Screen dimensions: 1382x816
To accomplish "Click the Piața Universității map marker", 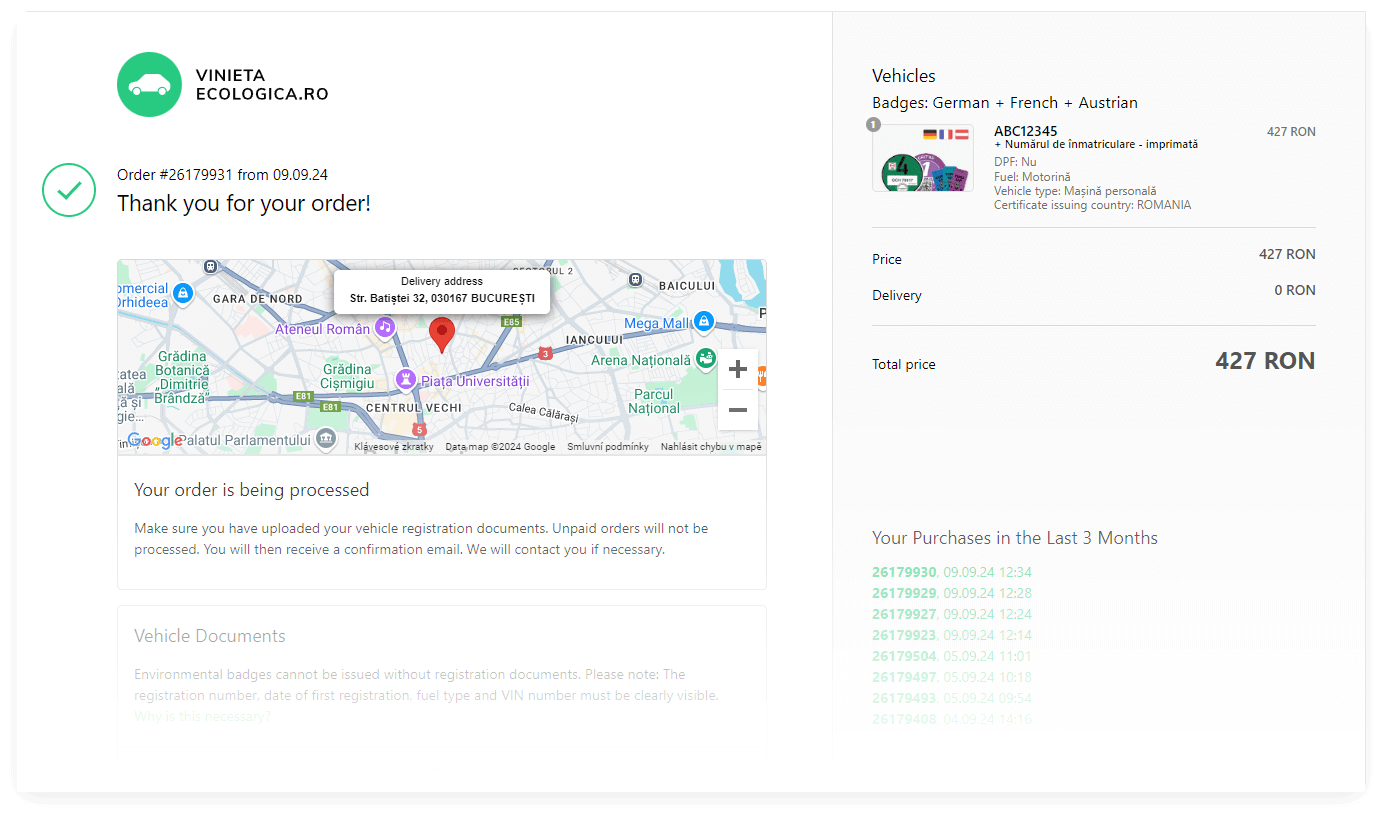I will [405, 380].
